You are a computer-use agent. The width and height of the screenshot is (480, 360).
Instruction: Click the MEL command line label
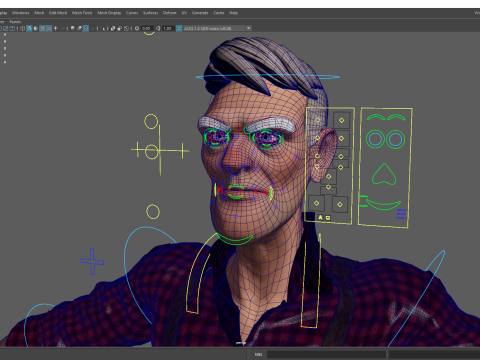[258, 354]
